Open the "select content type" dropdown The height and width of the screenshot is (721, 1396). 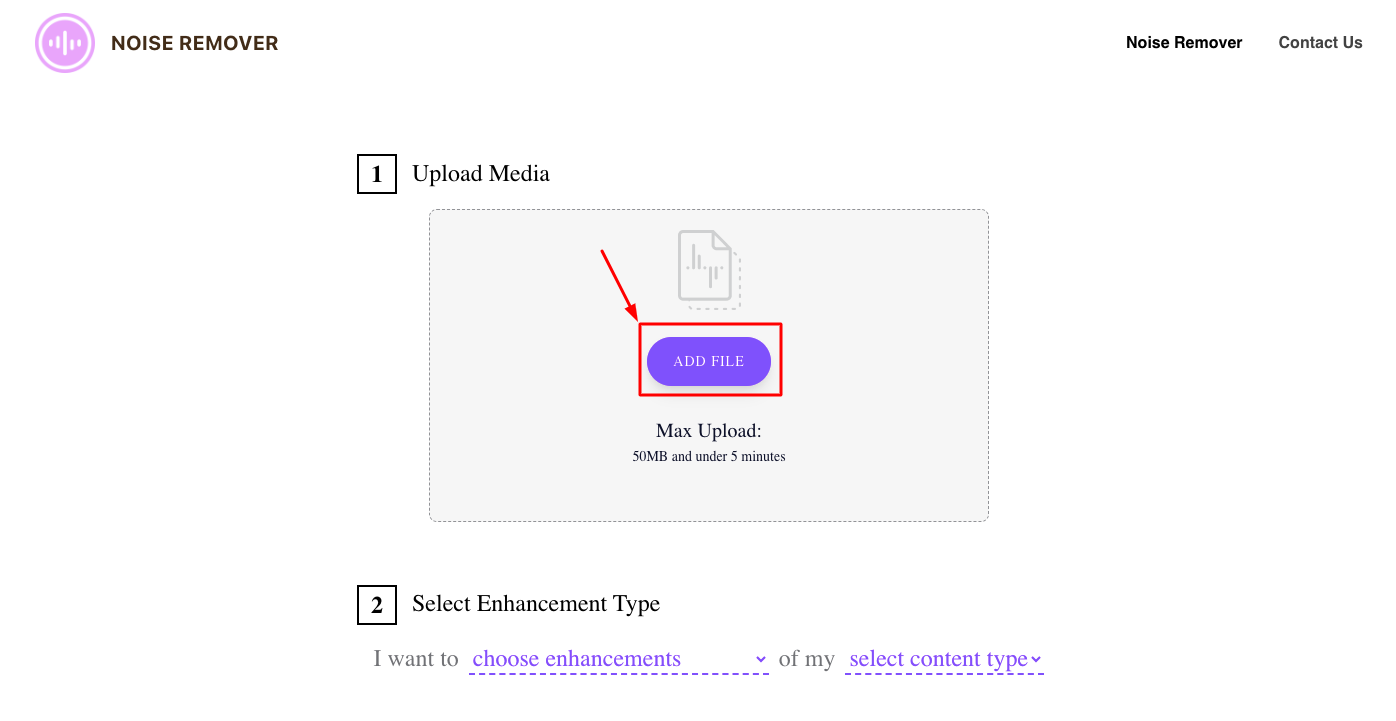pos(938,660)
